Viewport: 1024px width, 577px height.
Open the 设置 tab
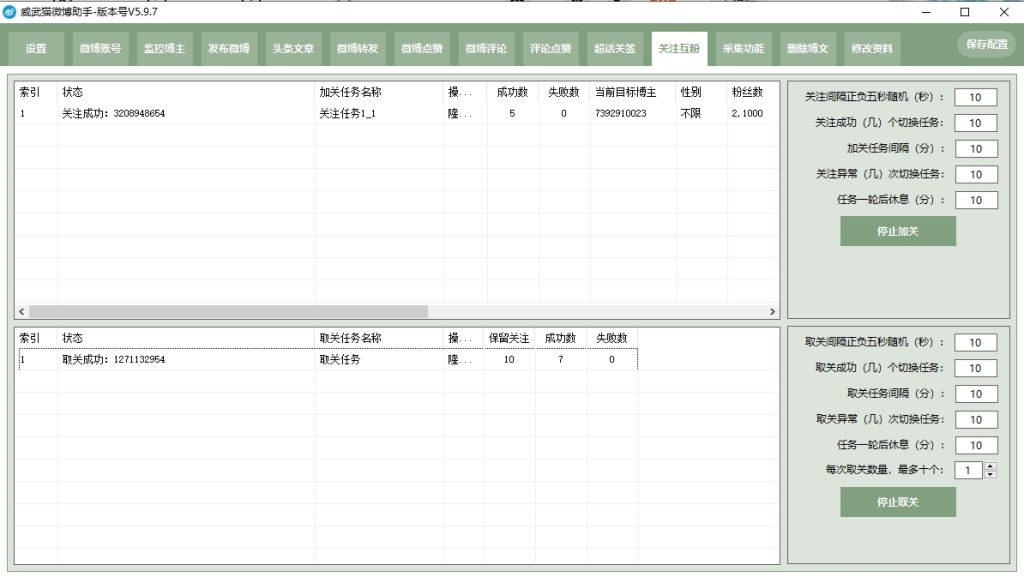click(x=36, y=48)
